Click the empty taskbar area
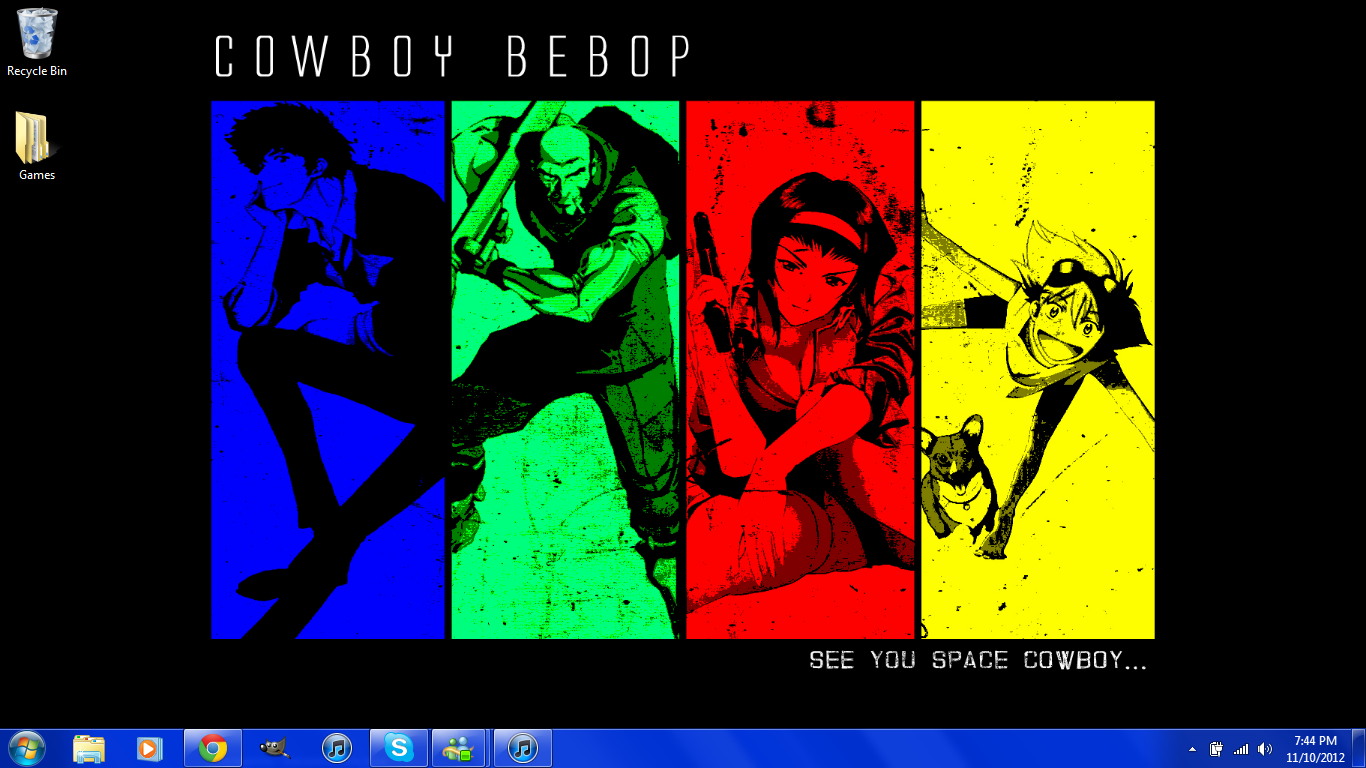 tap(850, 748)
